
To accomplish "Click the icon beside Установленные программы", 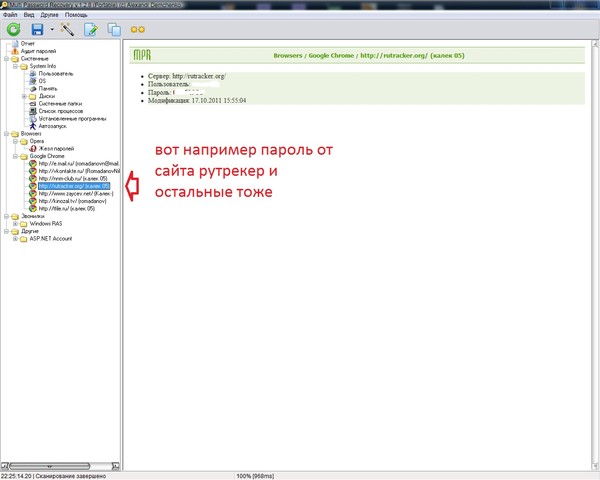I will click(33, 119).
